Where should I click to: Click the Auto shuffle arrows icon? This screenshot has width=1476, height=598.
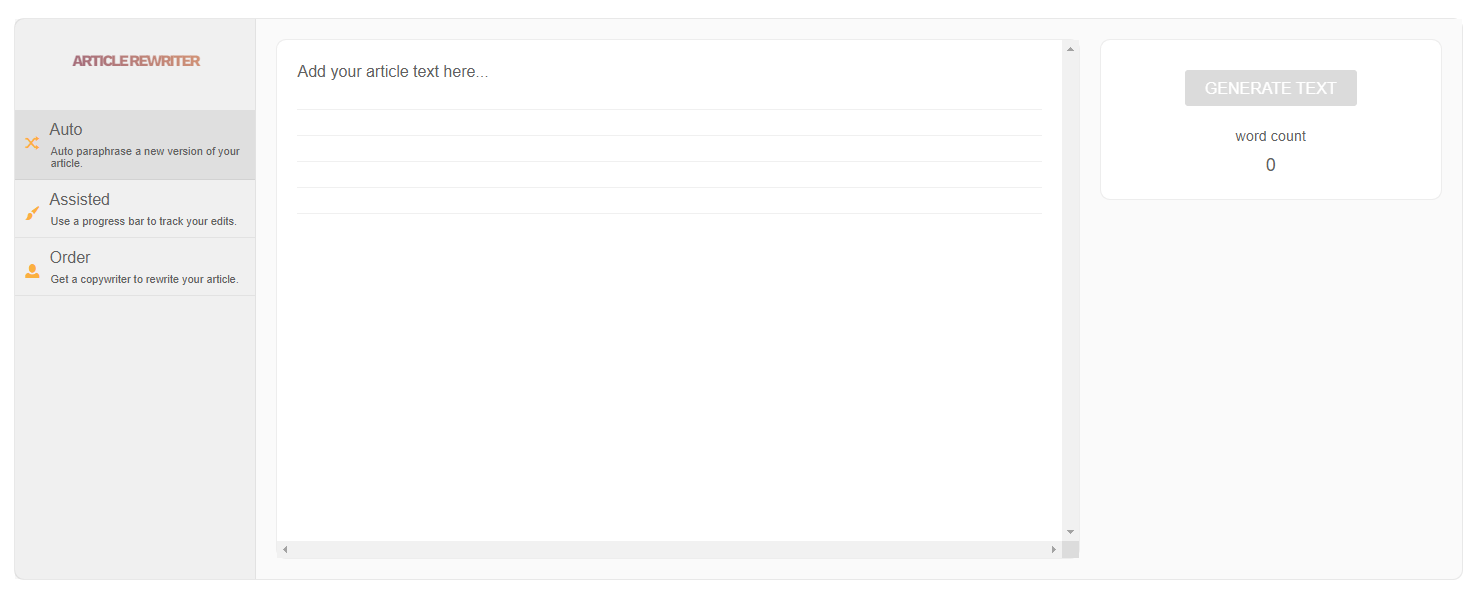(32, 143)
